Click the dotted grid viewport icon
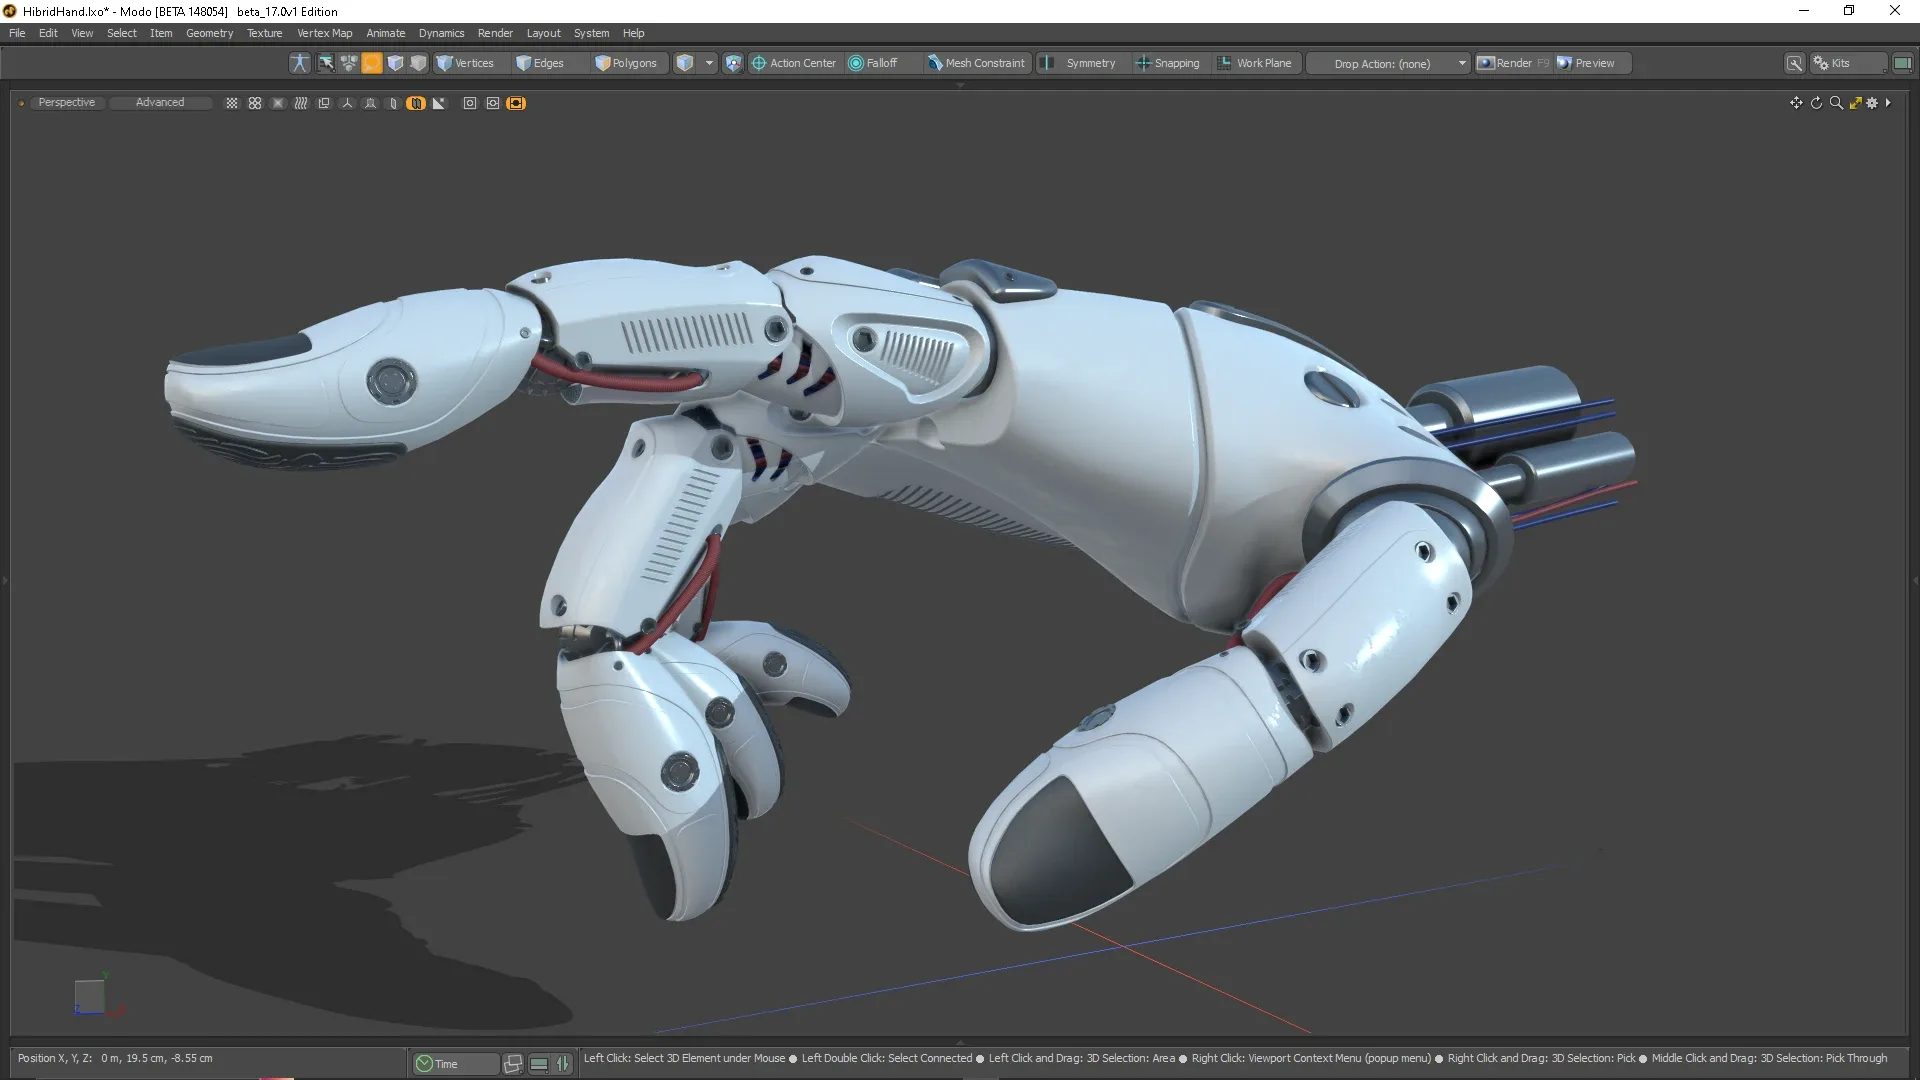The width and height of the screenshot is (1920, 1080). point(232,103)
